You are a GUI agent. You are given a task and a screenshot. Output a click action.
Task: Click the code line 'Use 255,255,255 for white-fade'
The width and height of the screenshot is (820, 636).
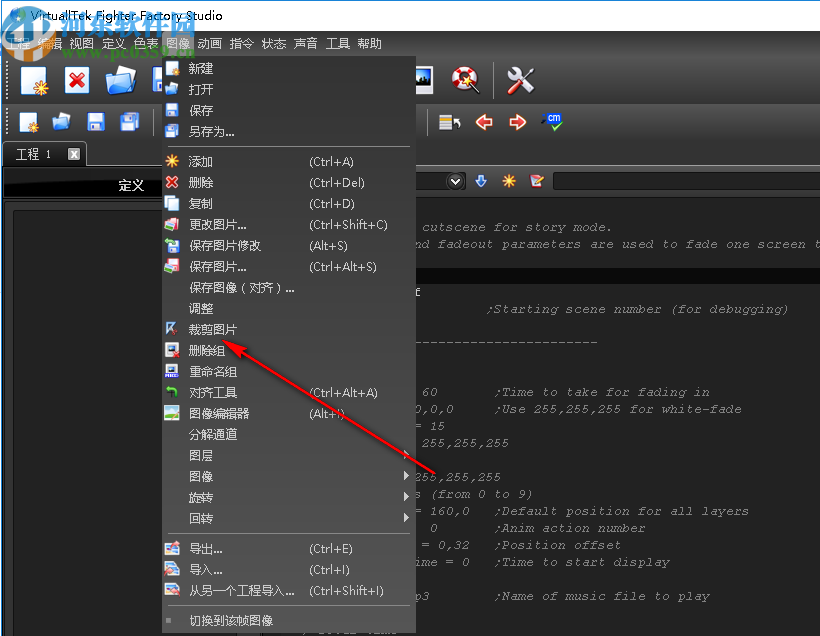pyautogui.click(x=618, y=410)
